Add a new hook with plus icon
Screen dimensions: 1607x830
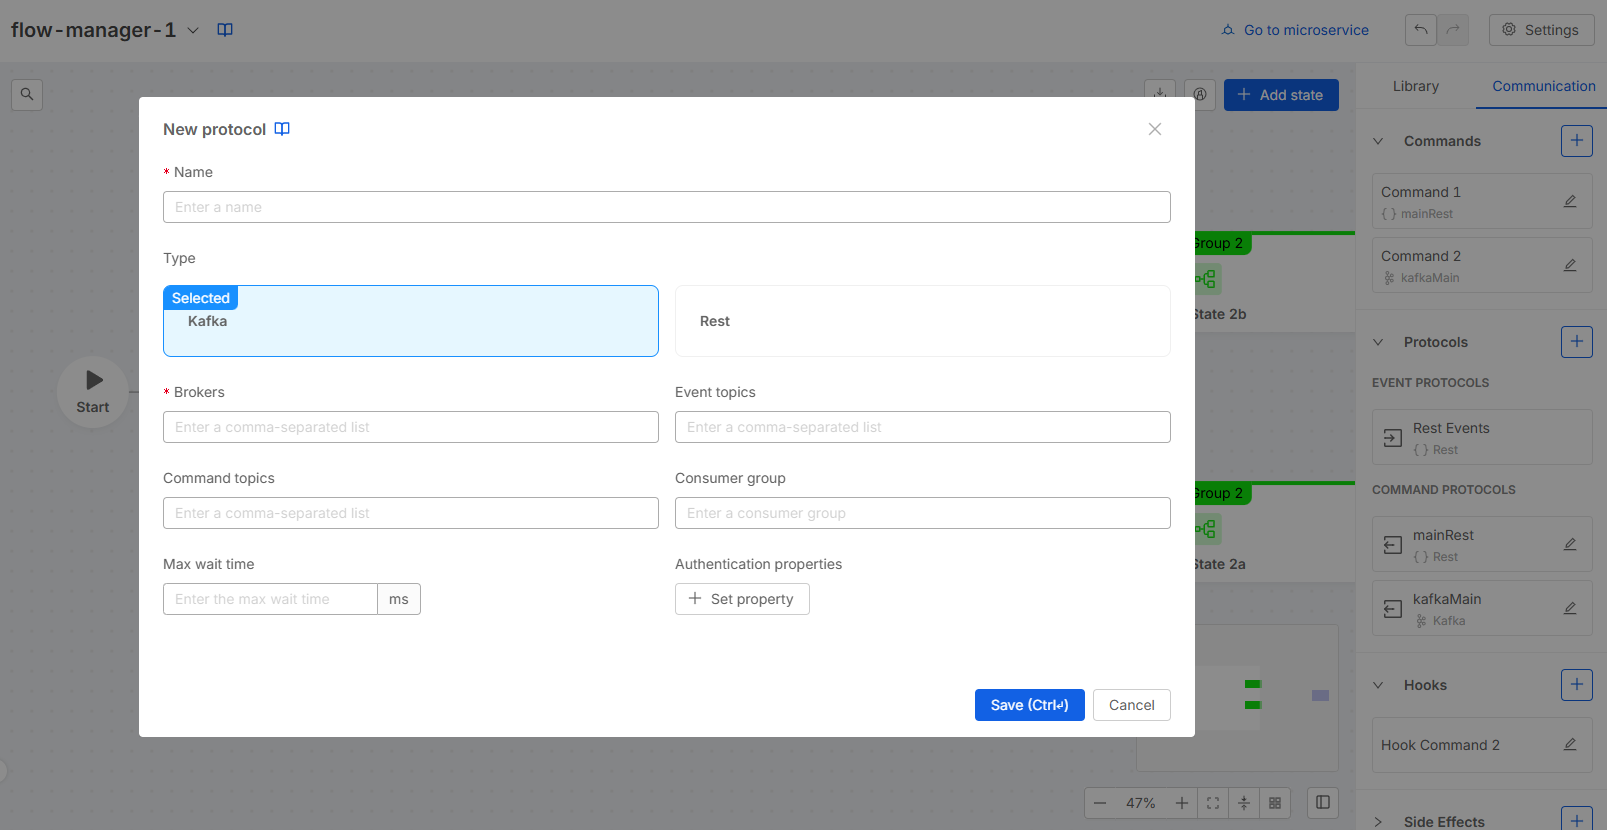1576,685
